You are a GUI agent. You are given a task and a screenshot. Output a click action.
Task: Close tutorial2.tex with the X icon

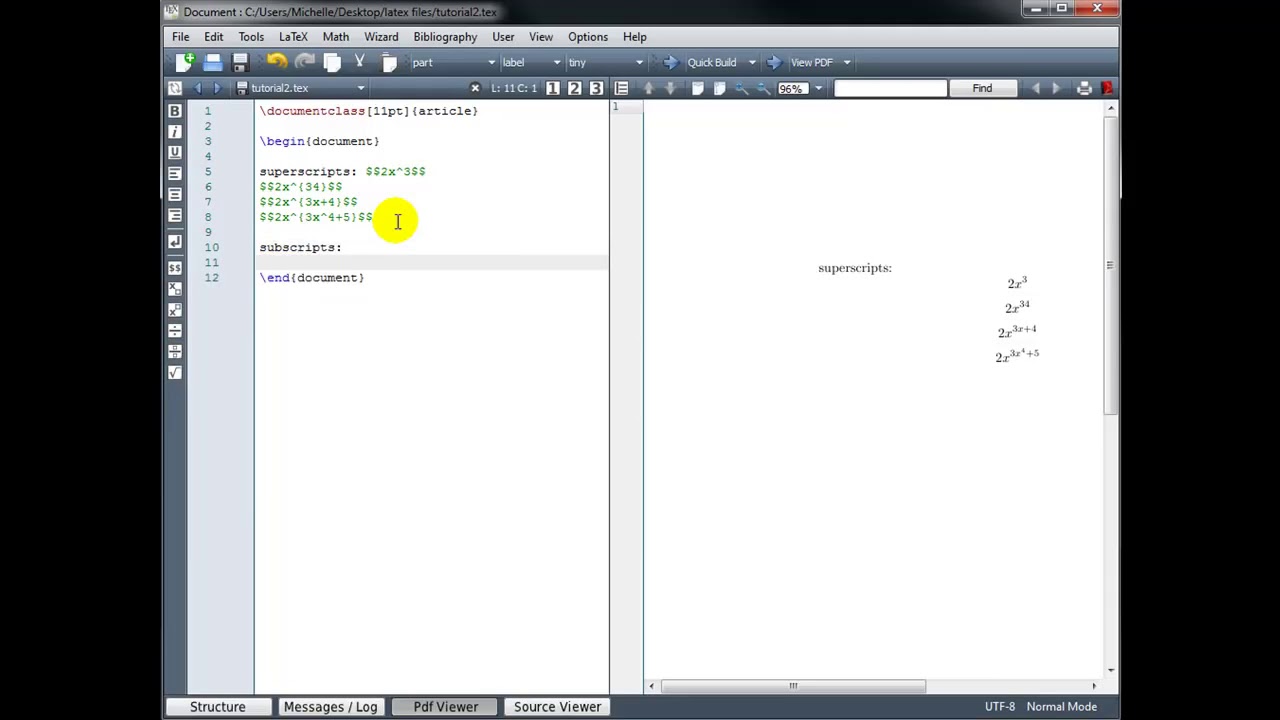pyautogui.click(x=475, y=88)
